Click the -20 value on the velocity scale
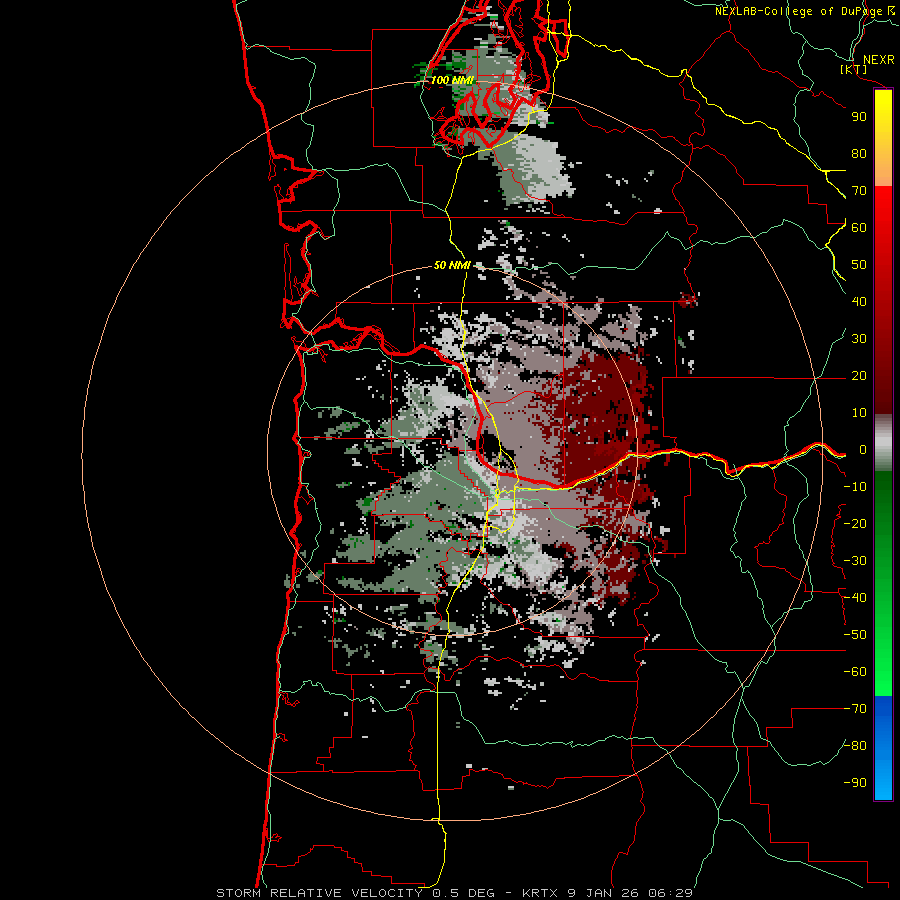 (x=855, y=523)
